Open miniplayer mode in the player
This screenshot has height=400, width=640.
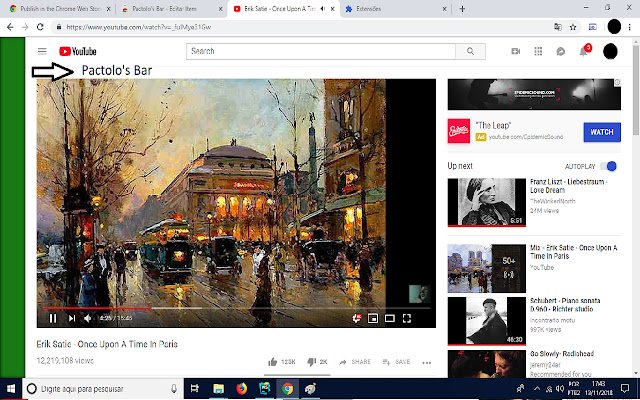(373, 318)
